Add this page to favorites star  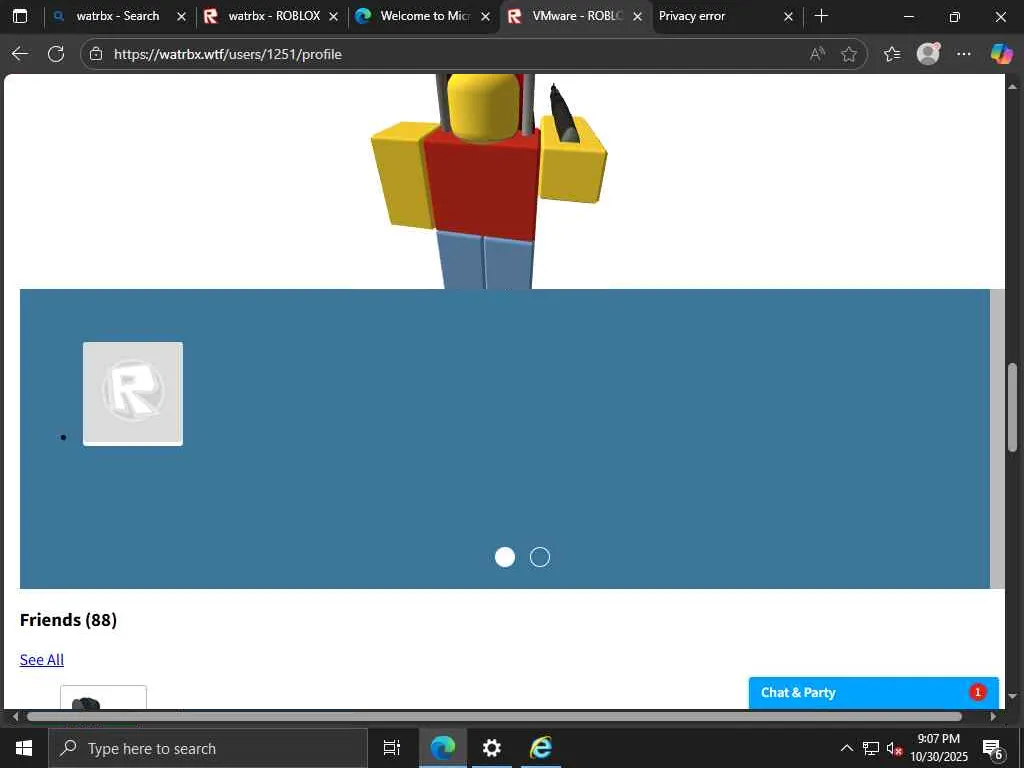tap(848, 54)
